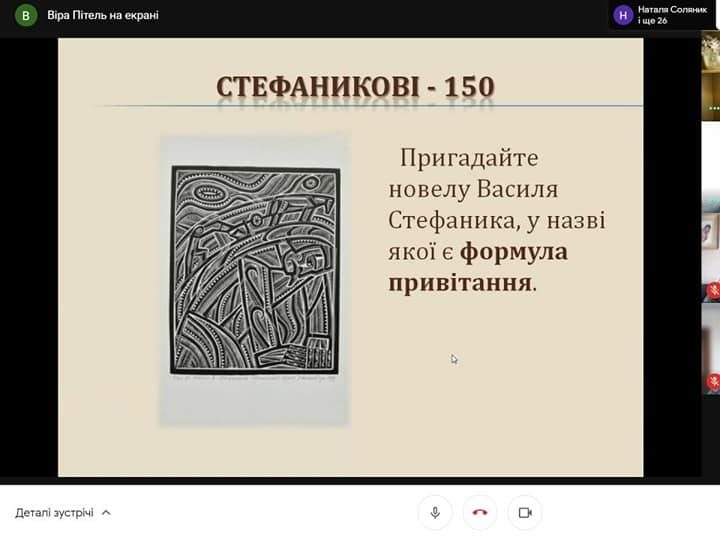Click the green B presenter avatar
Screen dimensions: 720x540
pos(26,16)
